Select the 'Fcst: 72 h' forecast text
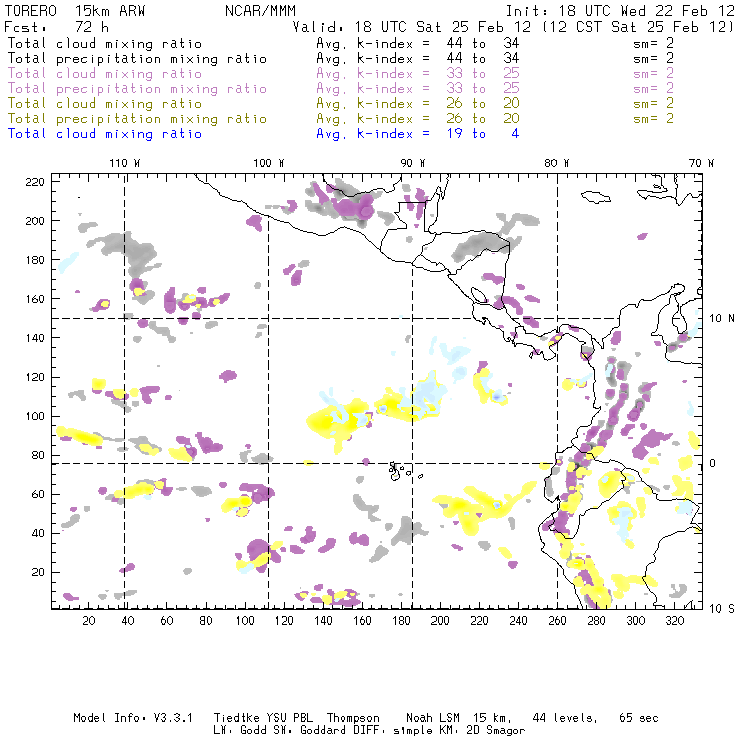Viewport: 740px width, 740px height. point(56,27)
